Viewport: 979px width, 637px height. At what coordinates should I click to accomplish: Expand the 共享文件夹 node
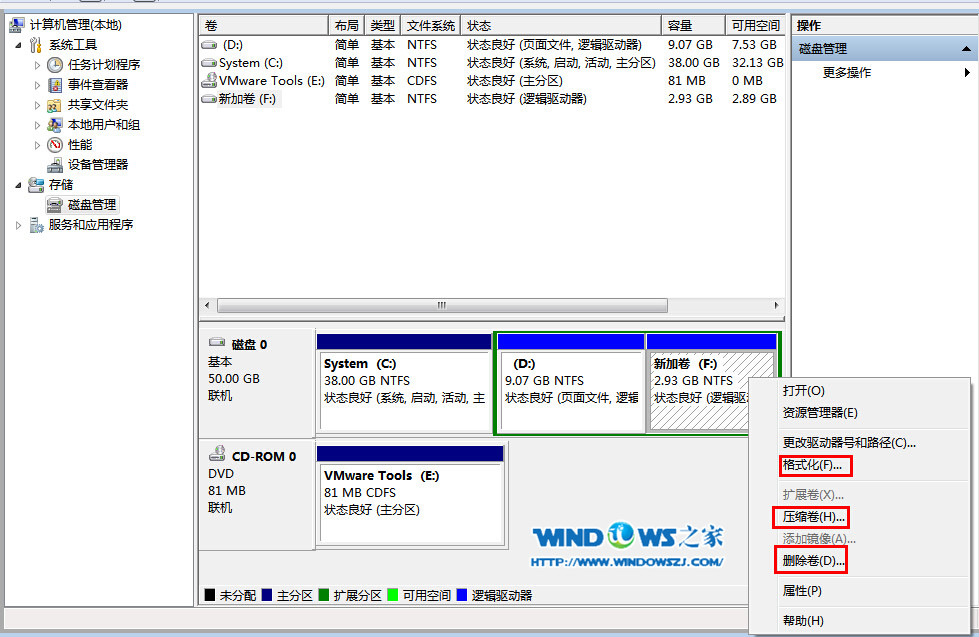point(37,105)
